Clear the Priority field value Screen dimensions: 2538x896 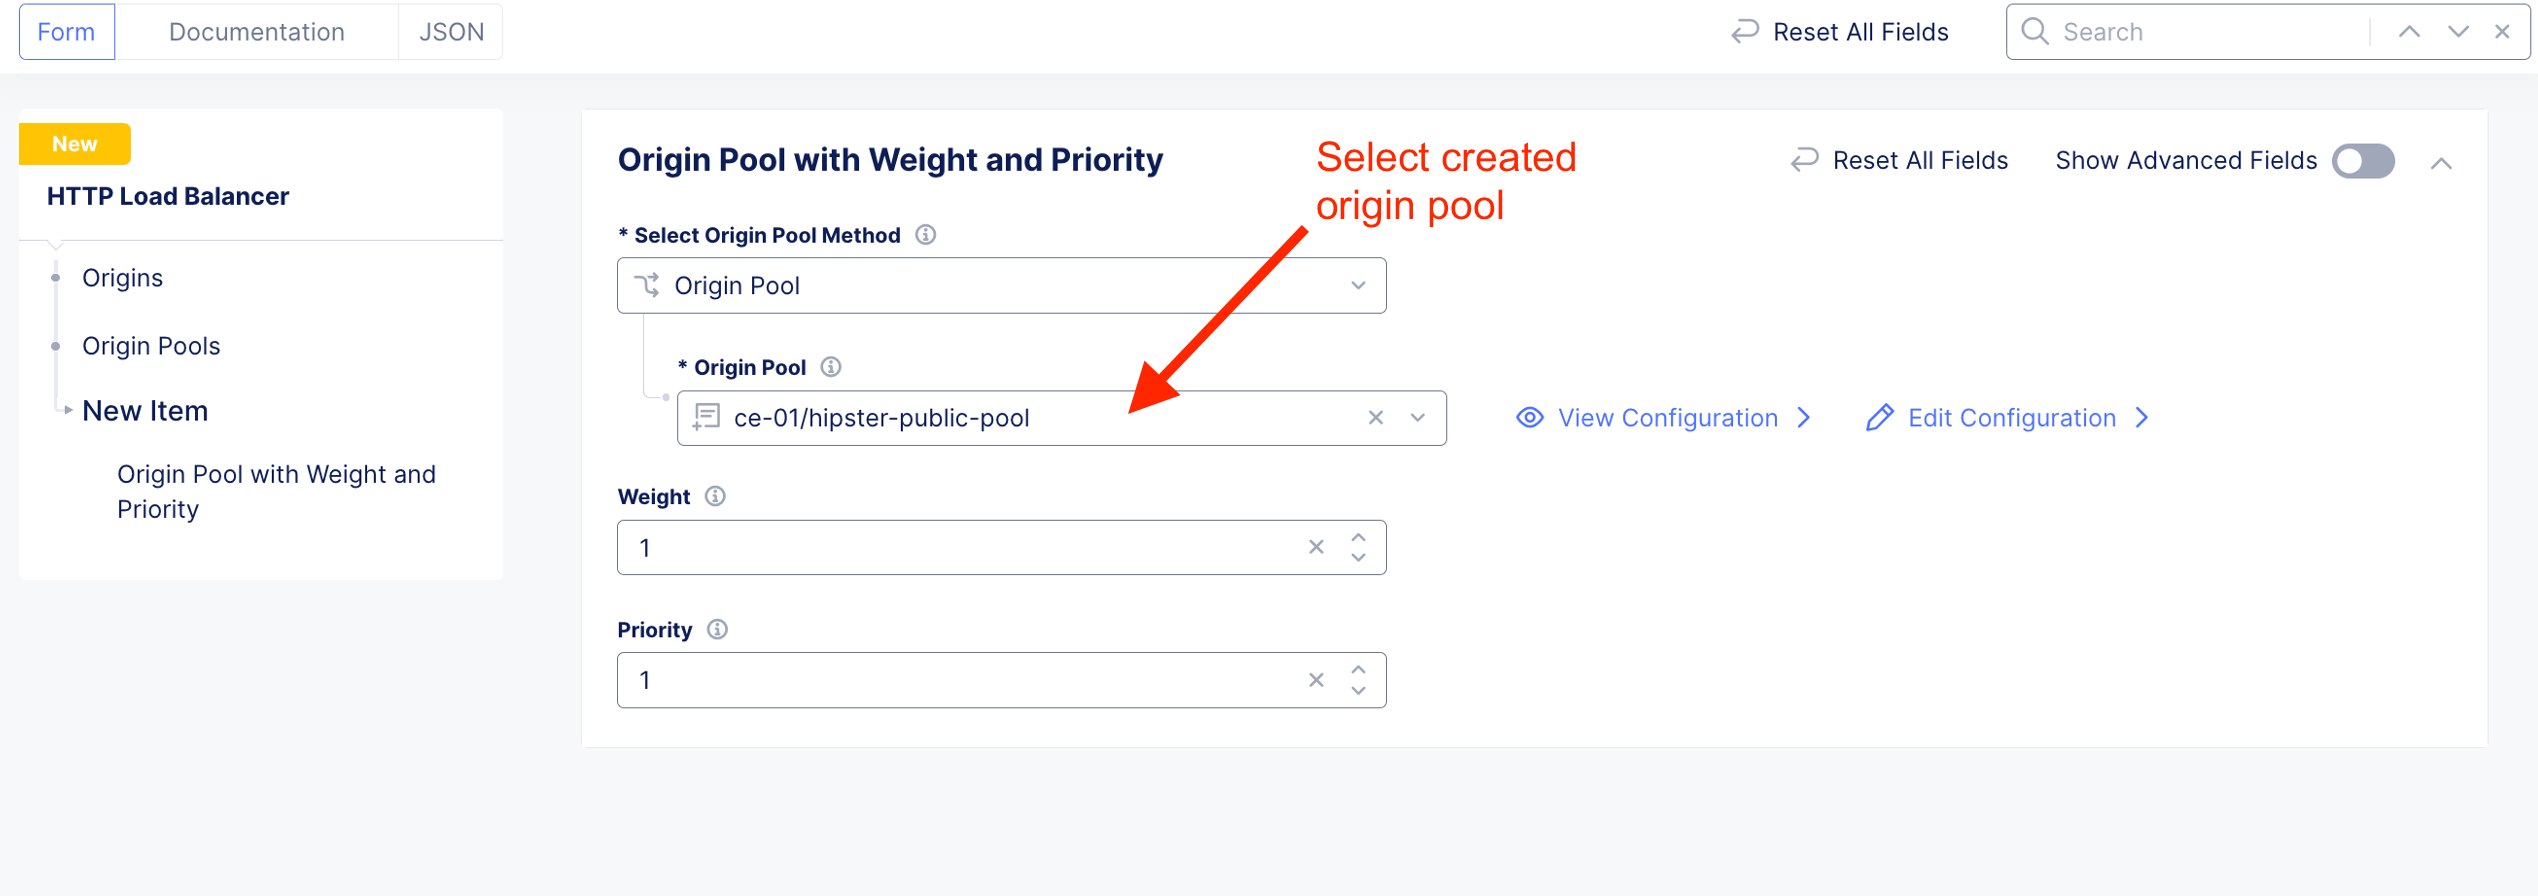click(x=1316, y=680)
